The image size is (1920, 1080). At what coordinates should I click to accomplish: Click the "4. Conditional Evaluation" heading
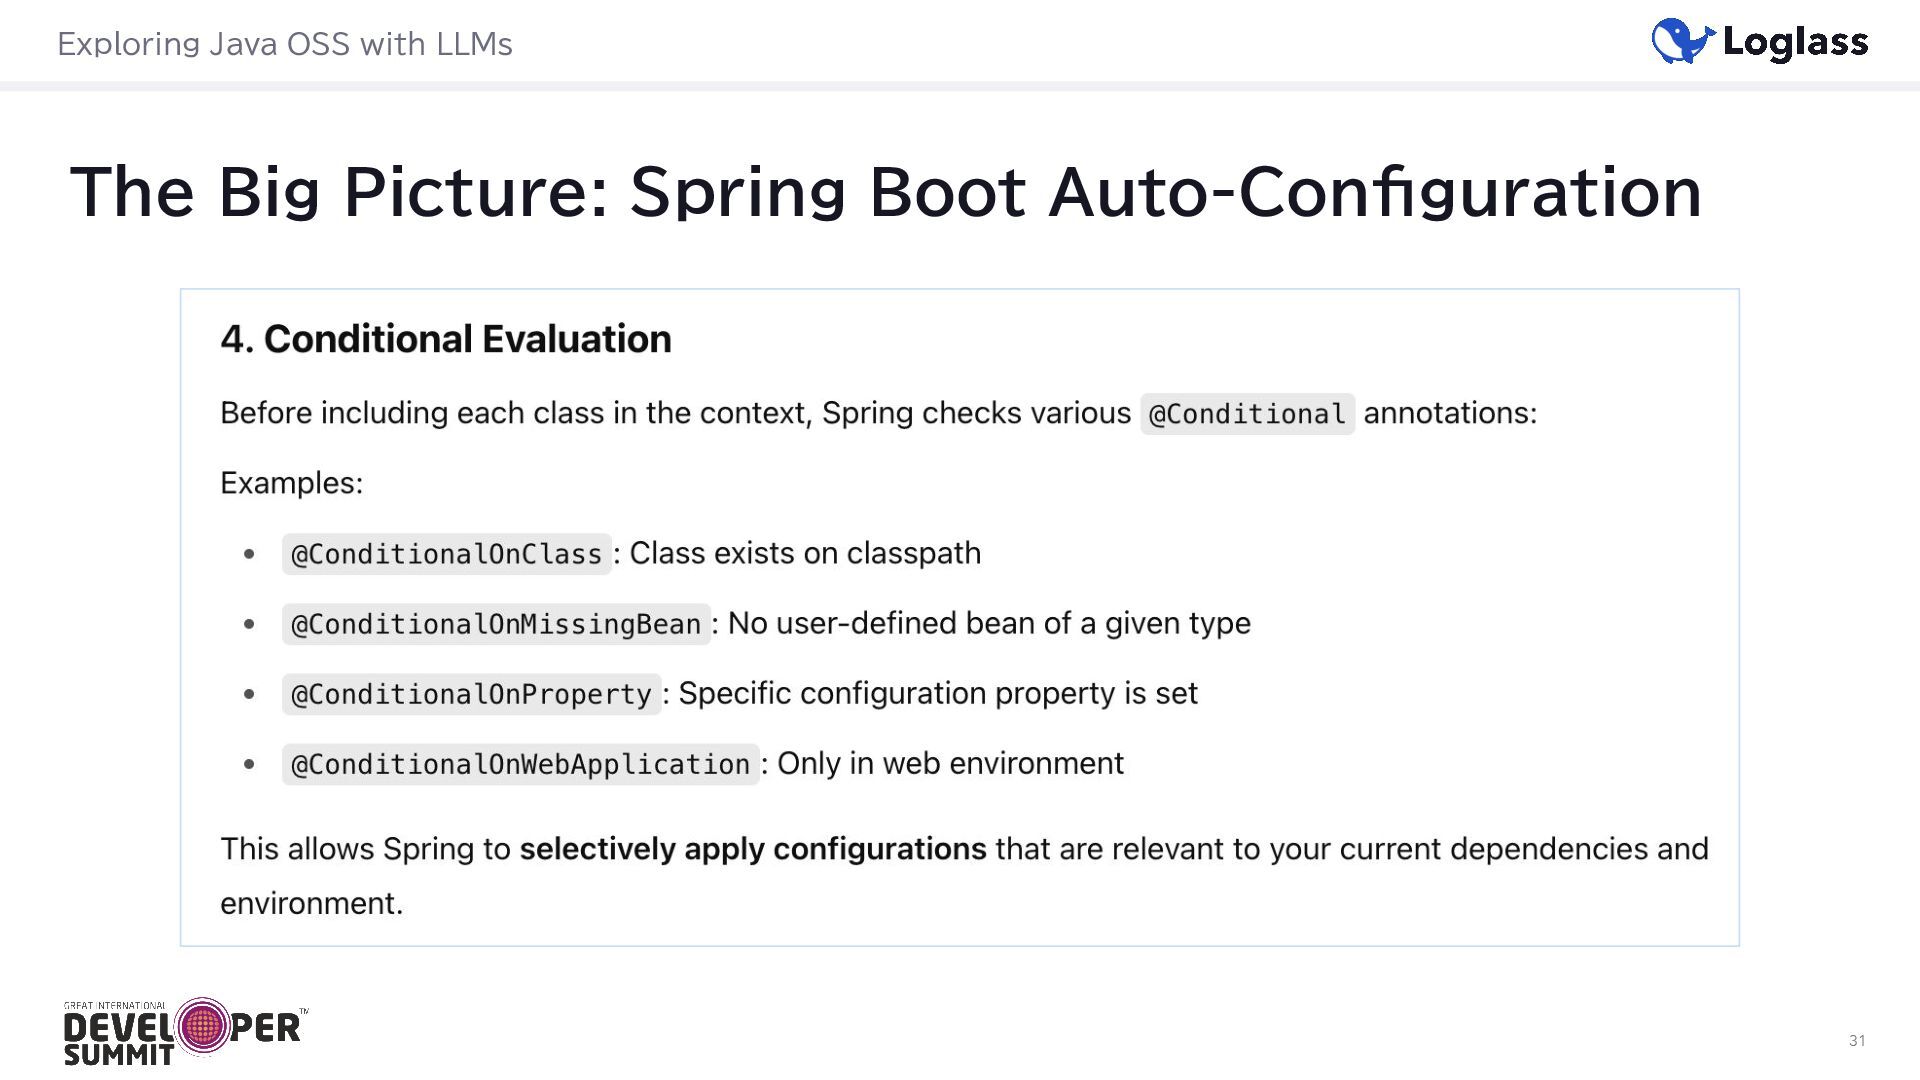446,339
